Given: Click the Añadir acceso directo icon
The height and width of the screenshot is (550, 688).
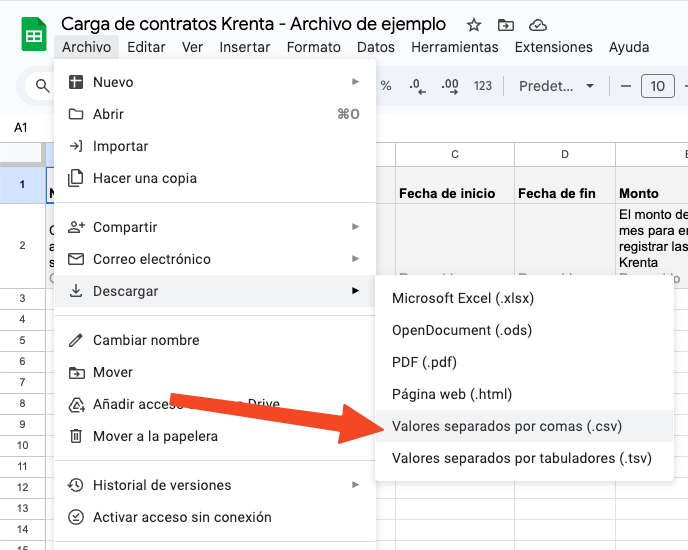Looking at the screenshot, I should (76, 404).
